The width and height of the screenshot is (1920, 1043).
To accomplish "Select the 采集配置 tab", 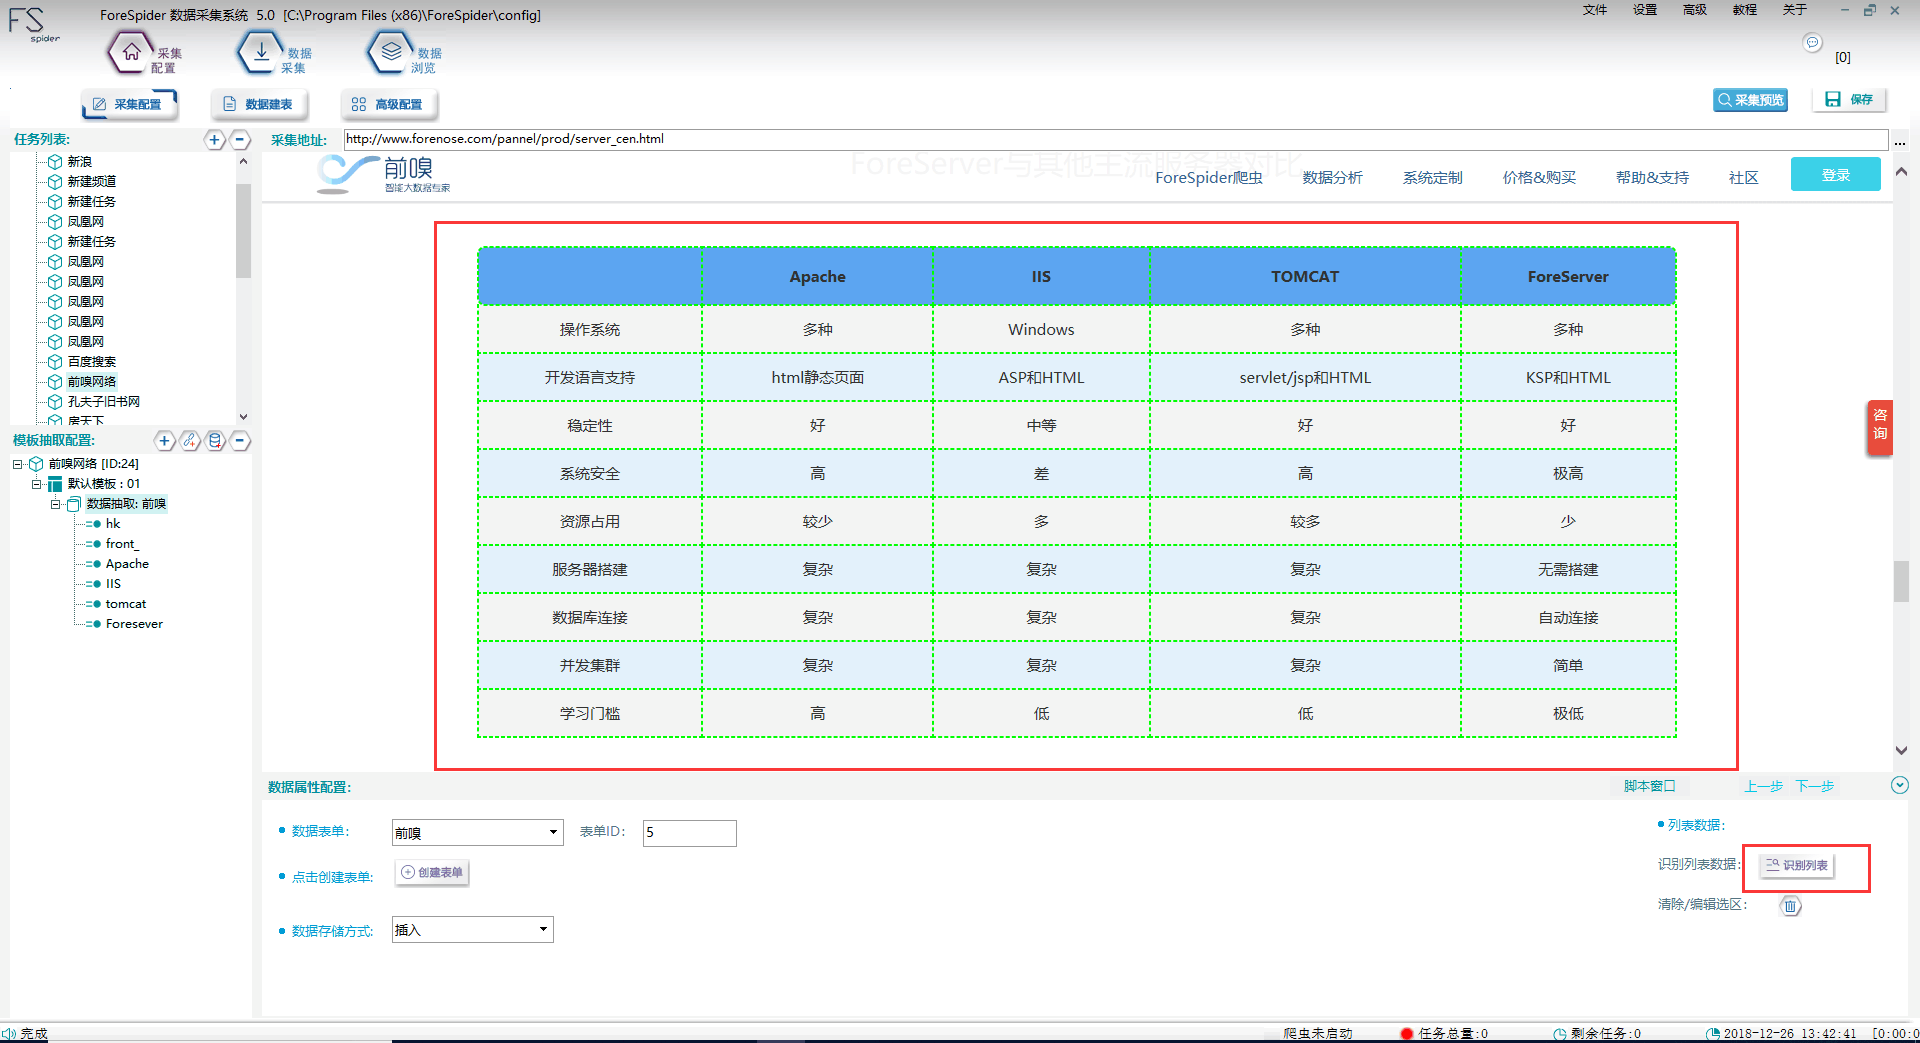I will 129,104.
